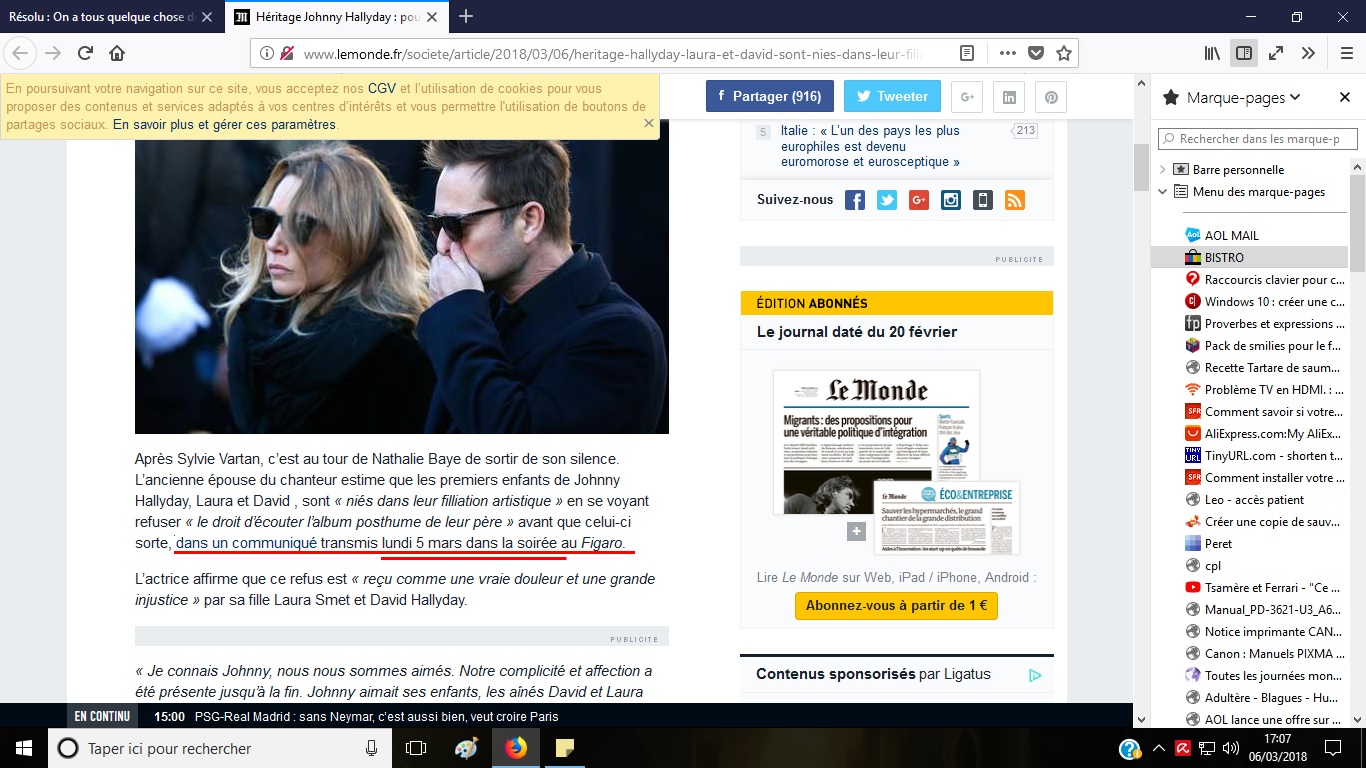Share article on Google Plus

point(967,97)
